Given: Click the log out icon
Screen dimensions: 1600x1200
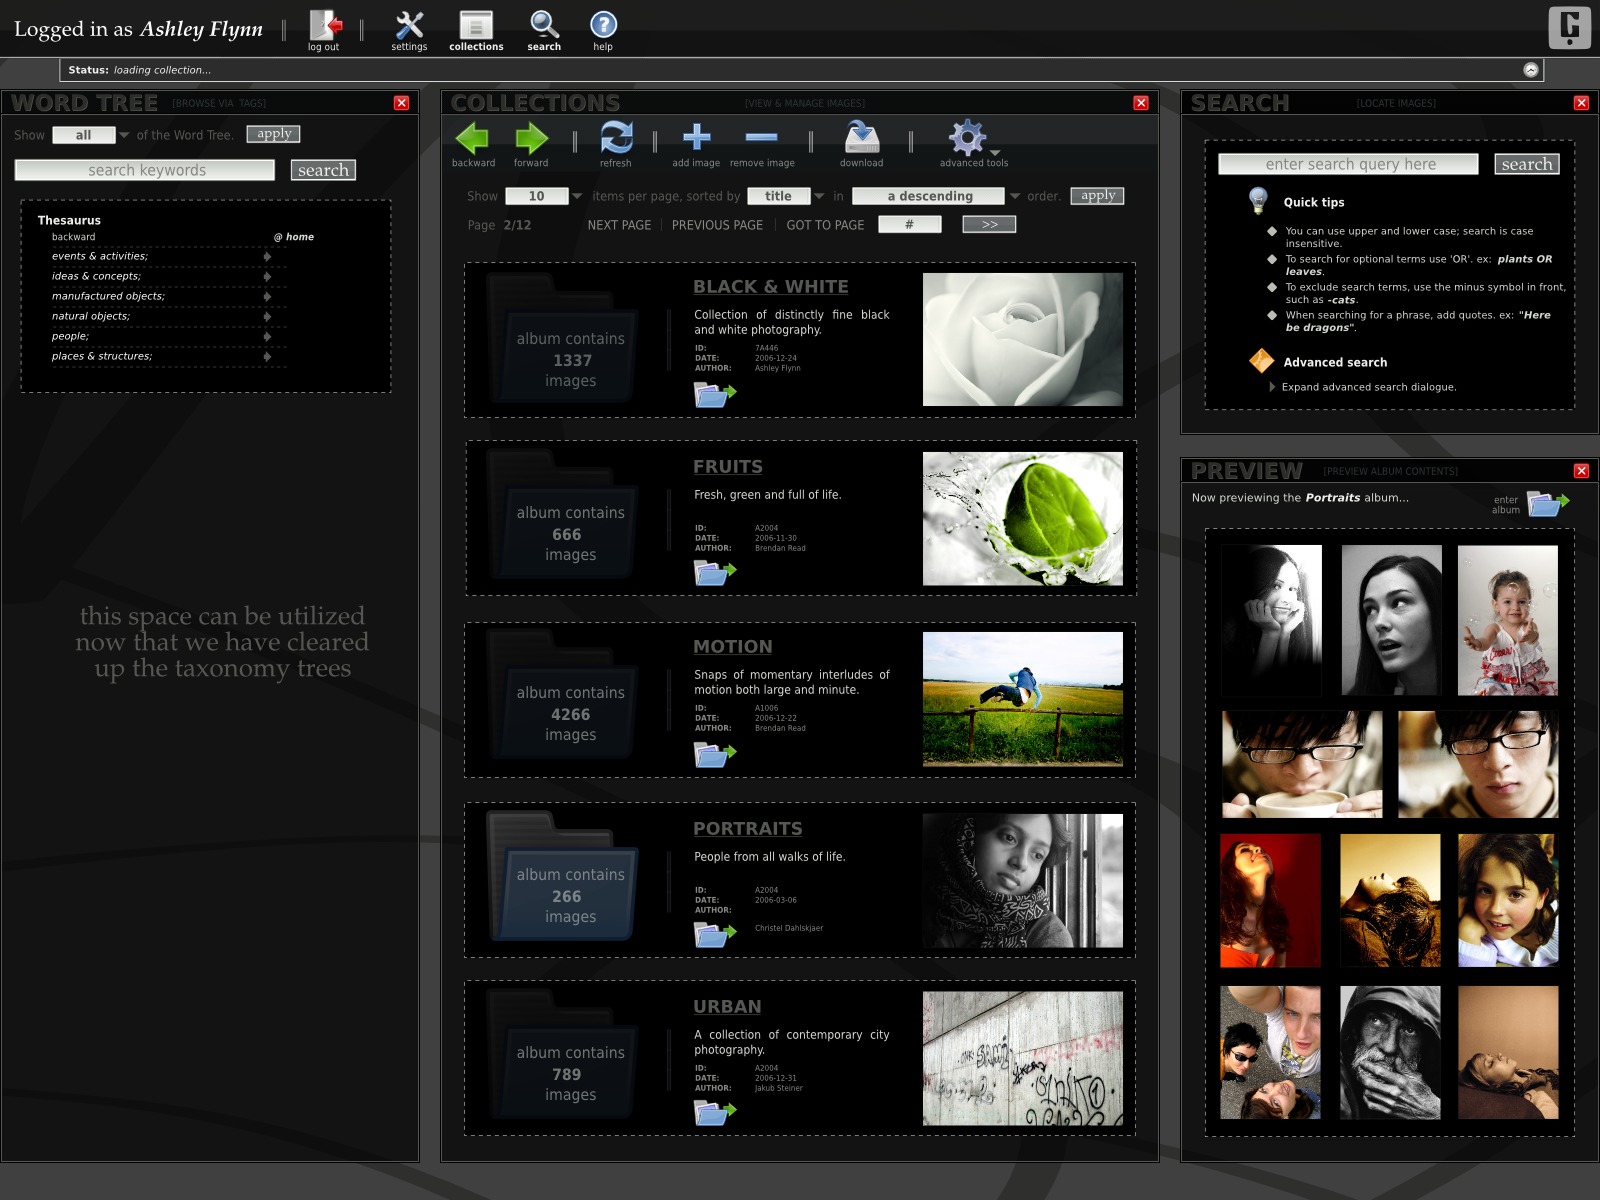Looking at the screenshot, I should [325, 25].
